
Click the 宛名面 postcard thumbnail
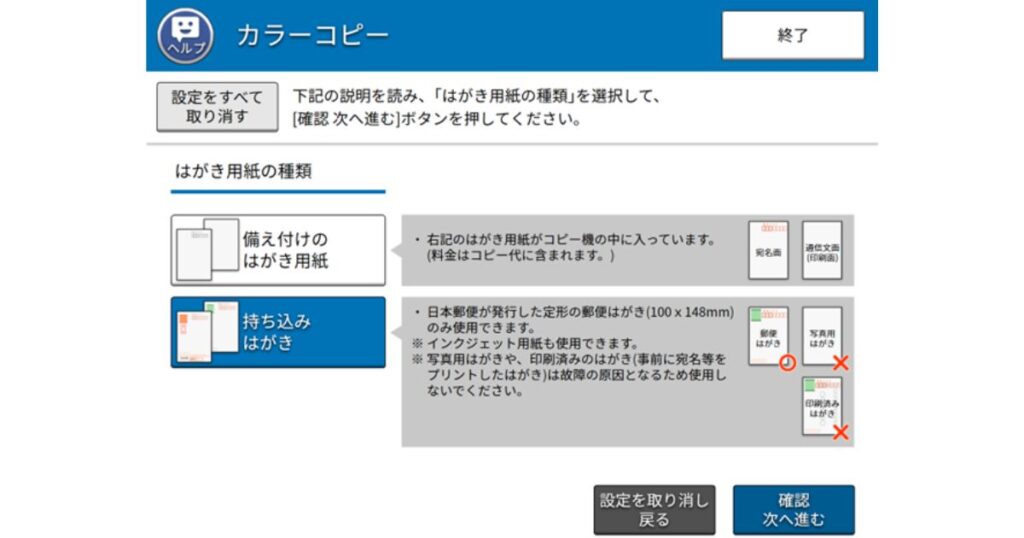[x=769, y=250]
